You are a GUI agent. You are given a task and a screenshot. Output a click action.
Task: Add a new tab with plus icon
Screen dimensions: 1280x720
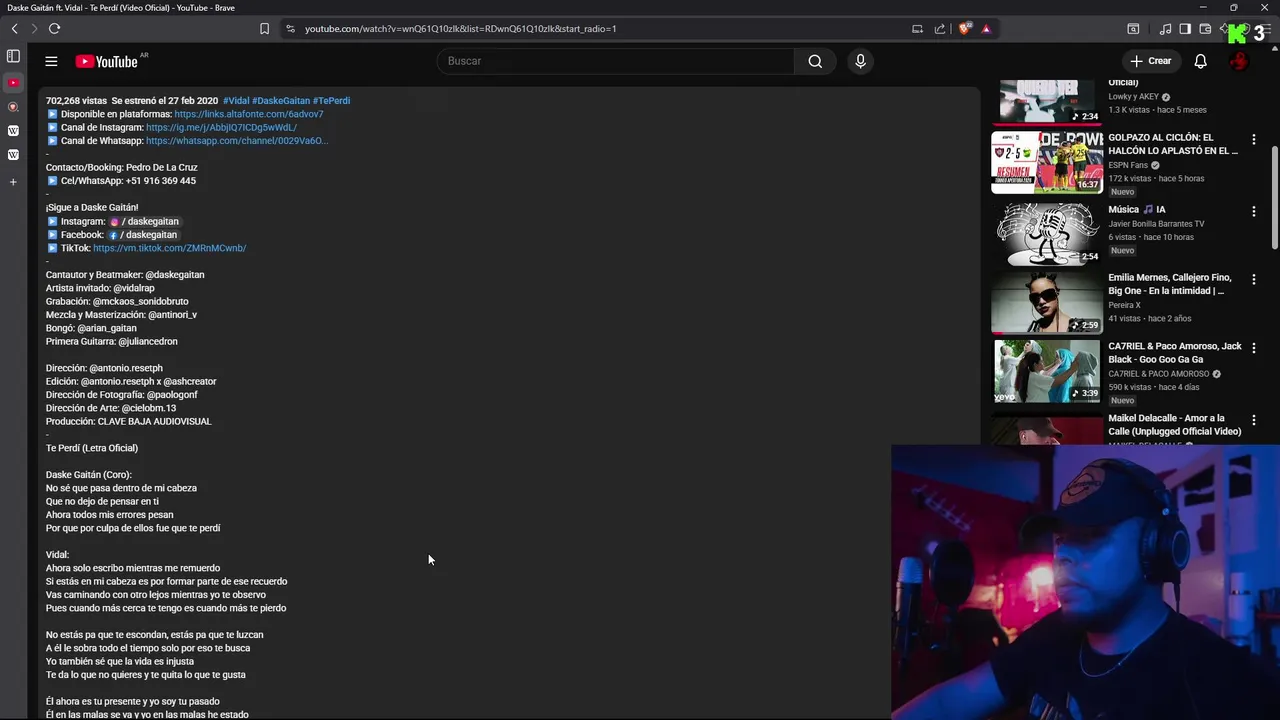pos(13,182)
